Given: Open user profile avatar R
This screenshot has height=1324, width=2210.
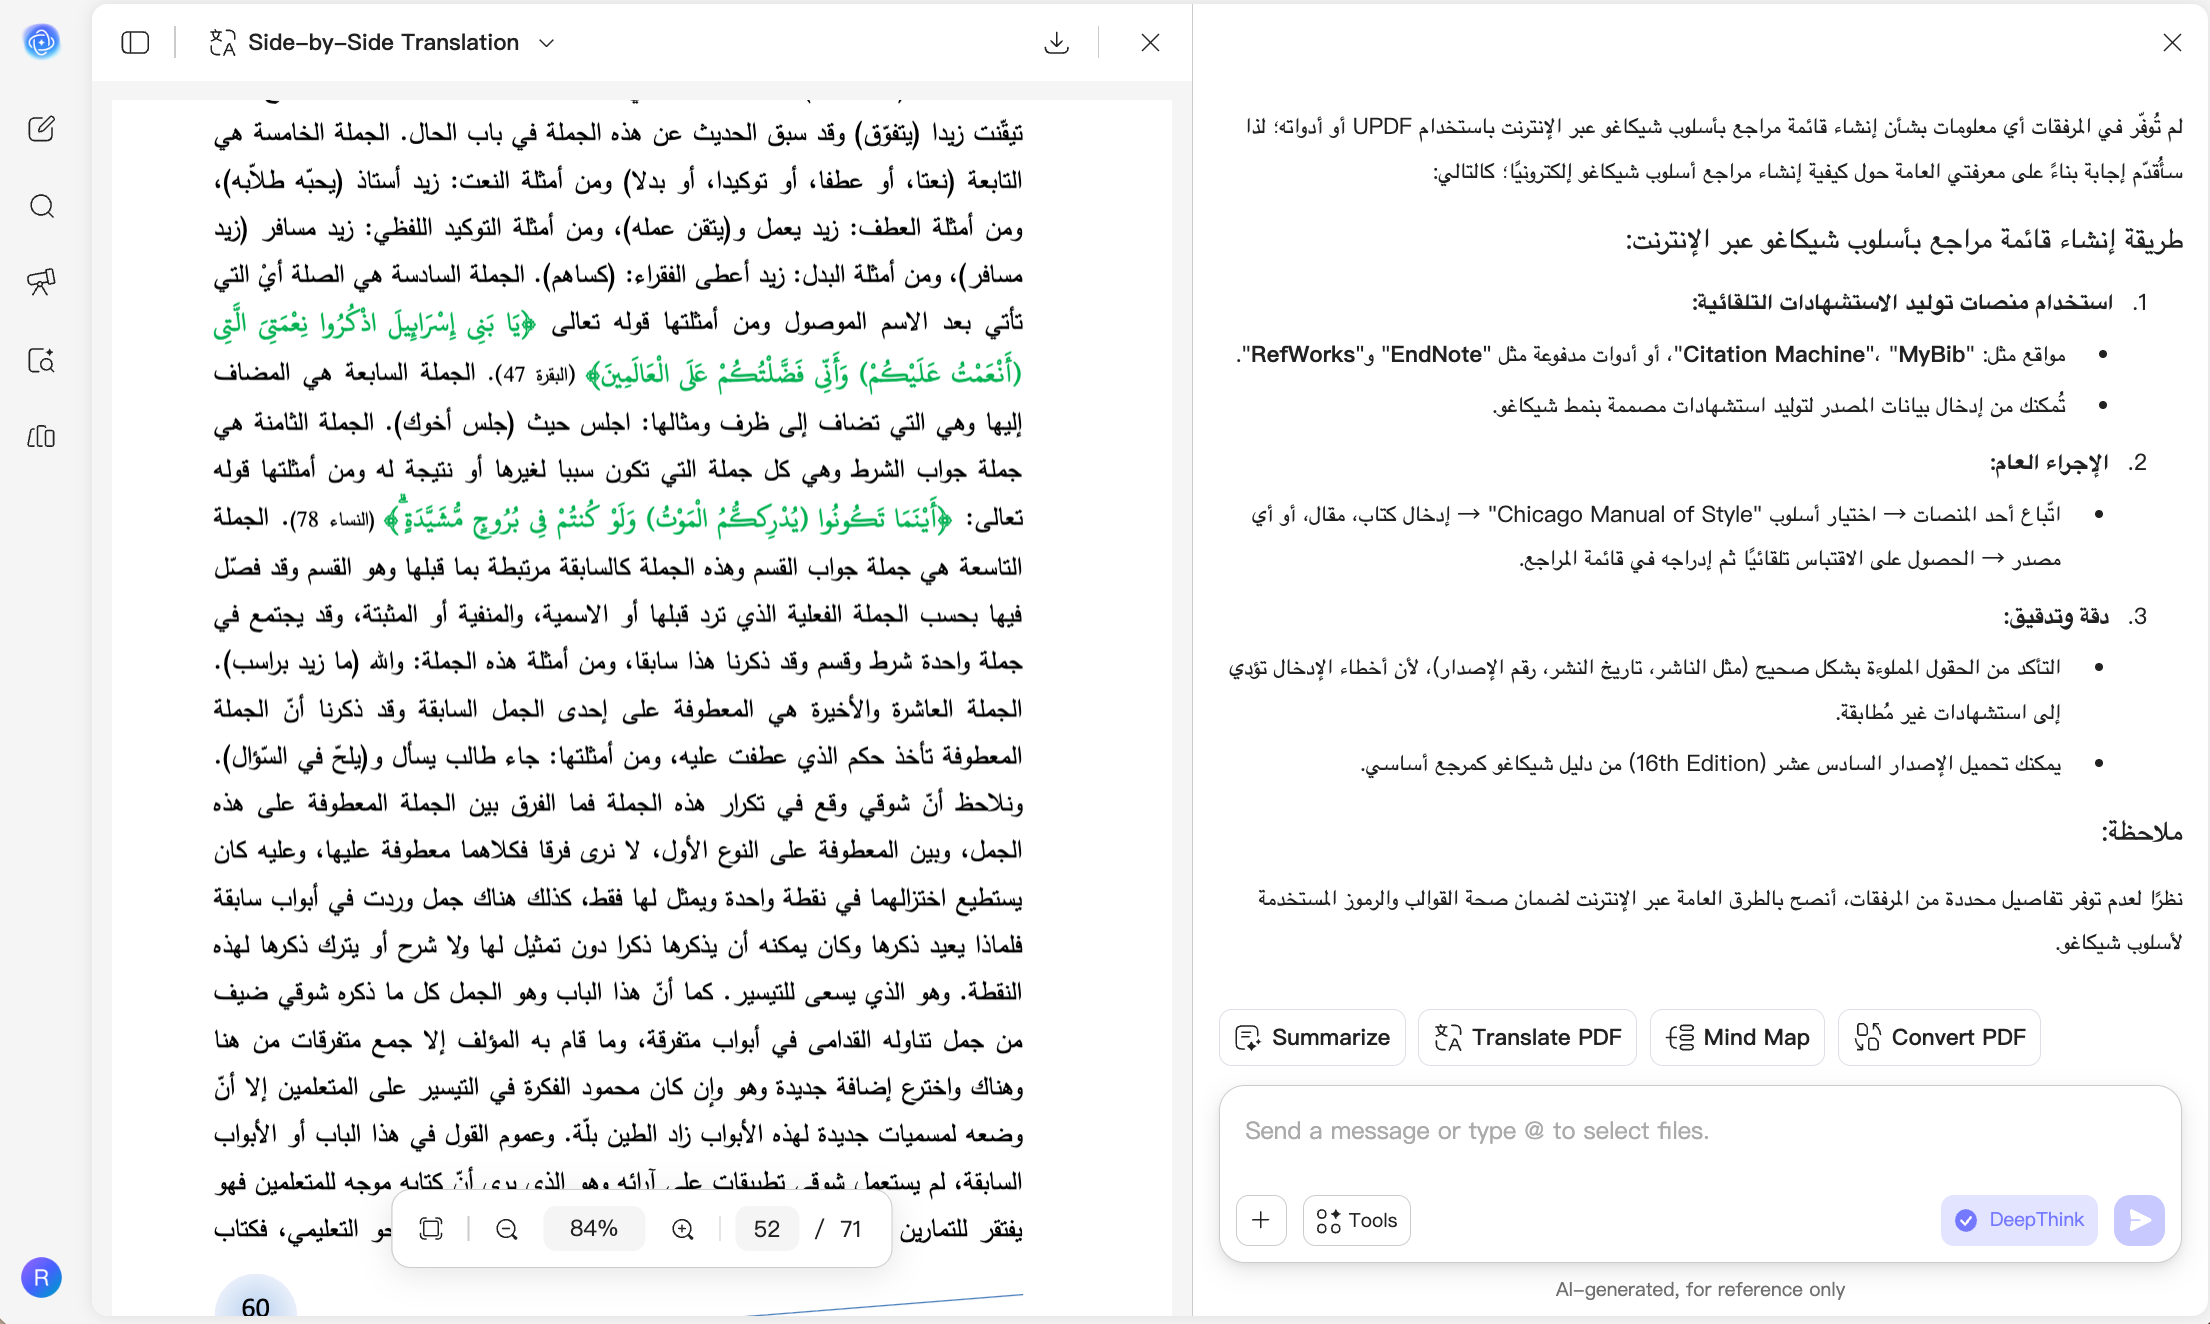Looking at the screenshot, I should 41,1277.
